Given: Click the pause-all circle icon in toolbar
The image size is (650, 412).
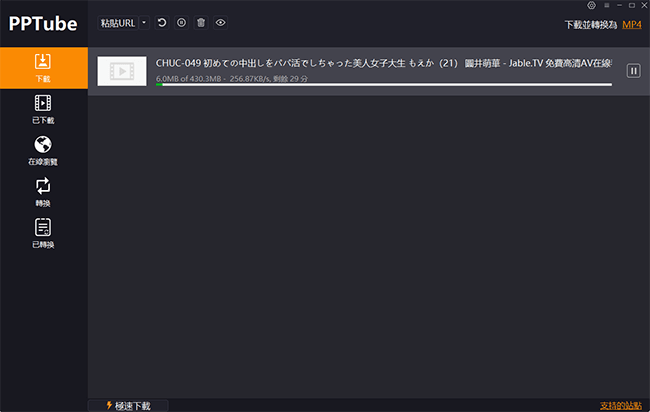Looking at the screenshot, I should coord(181,22).
